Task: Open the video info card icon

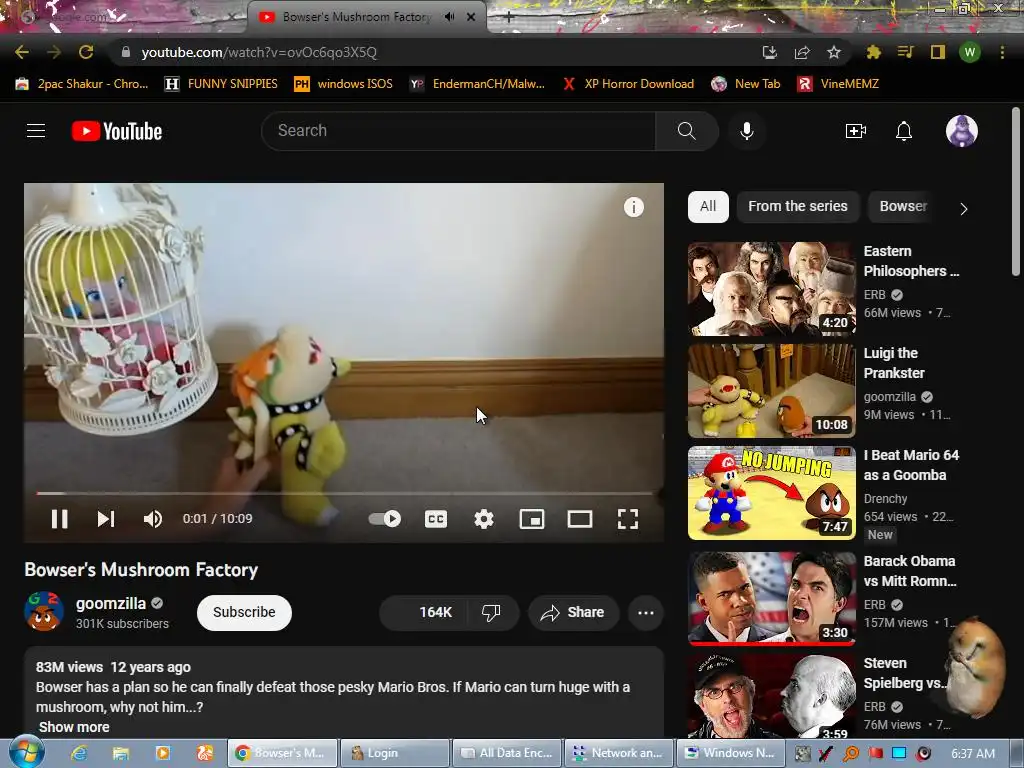Action: 633,207
